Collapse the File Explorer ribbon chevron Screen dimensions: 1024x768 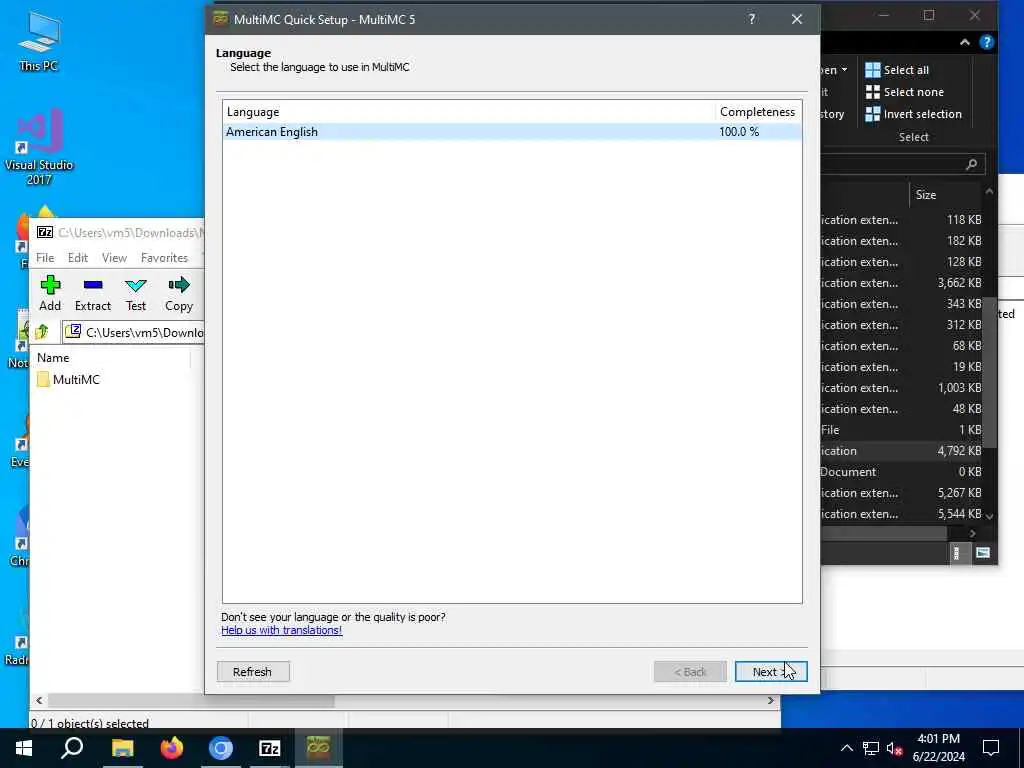[965, 42]
